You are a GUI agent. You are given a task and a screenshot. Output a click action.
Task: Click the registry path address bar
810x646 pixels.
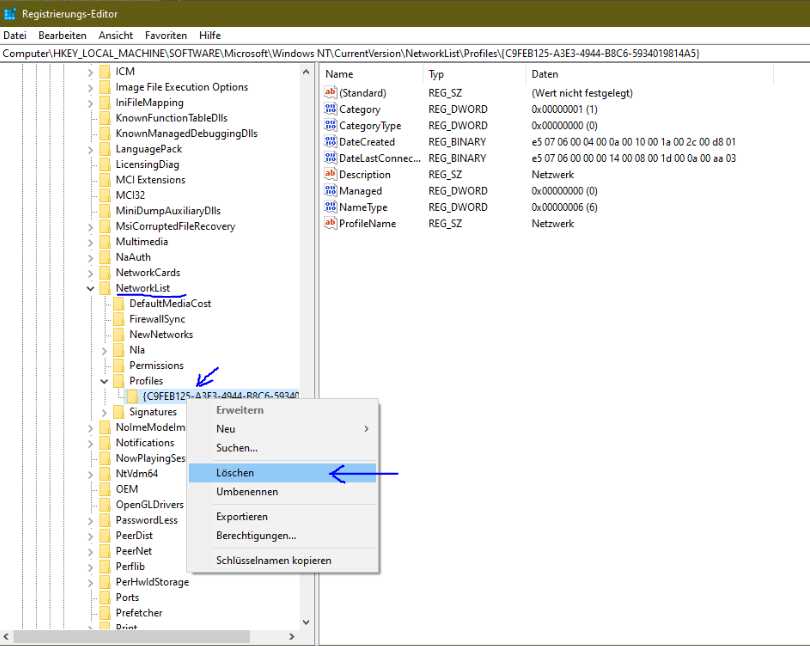(405, 53)
